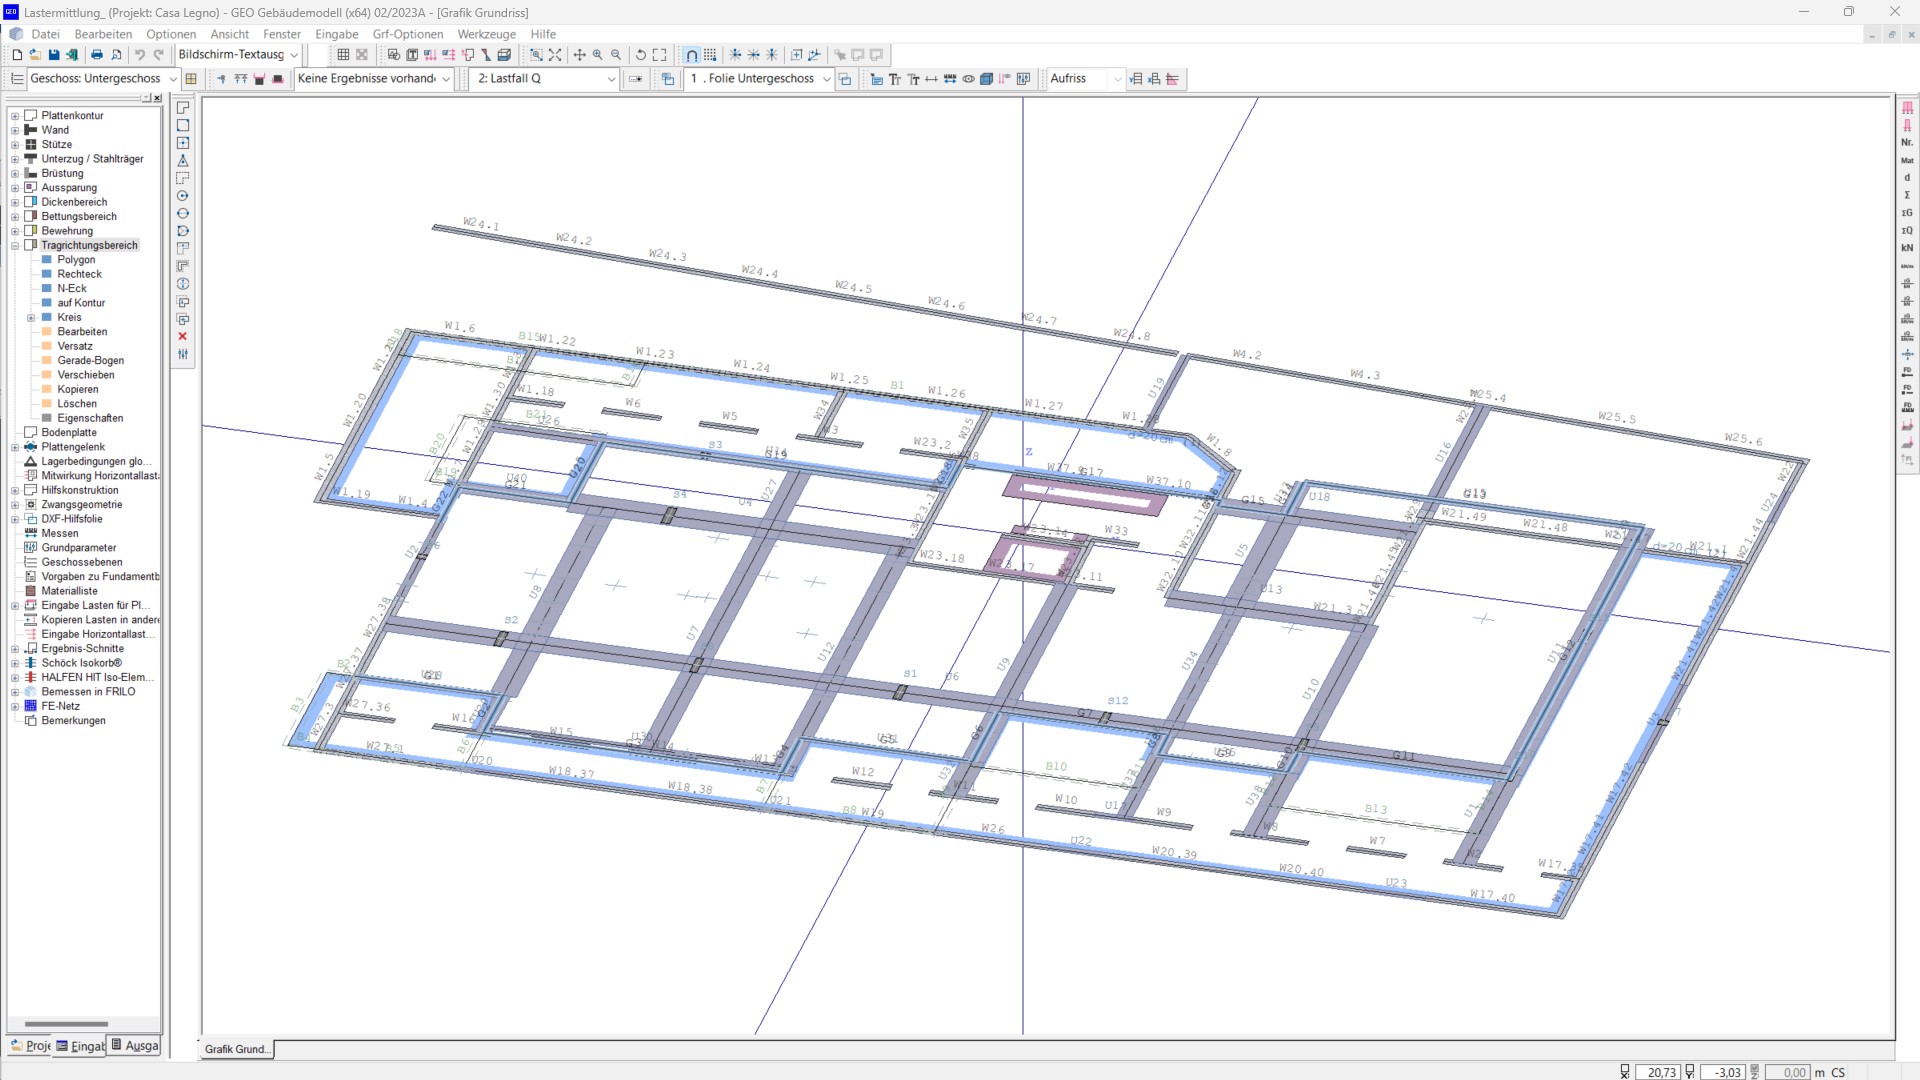
Task: Click the Zoom window icon
Action: [x=536, y=55]
